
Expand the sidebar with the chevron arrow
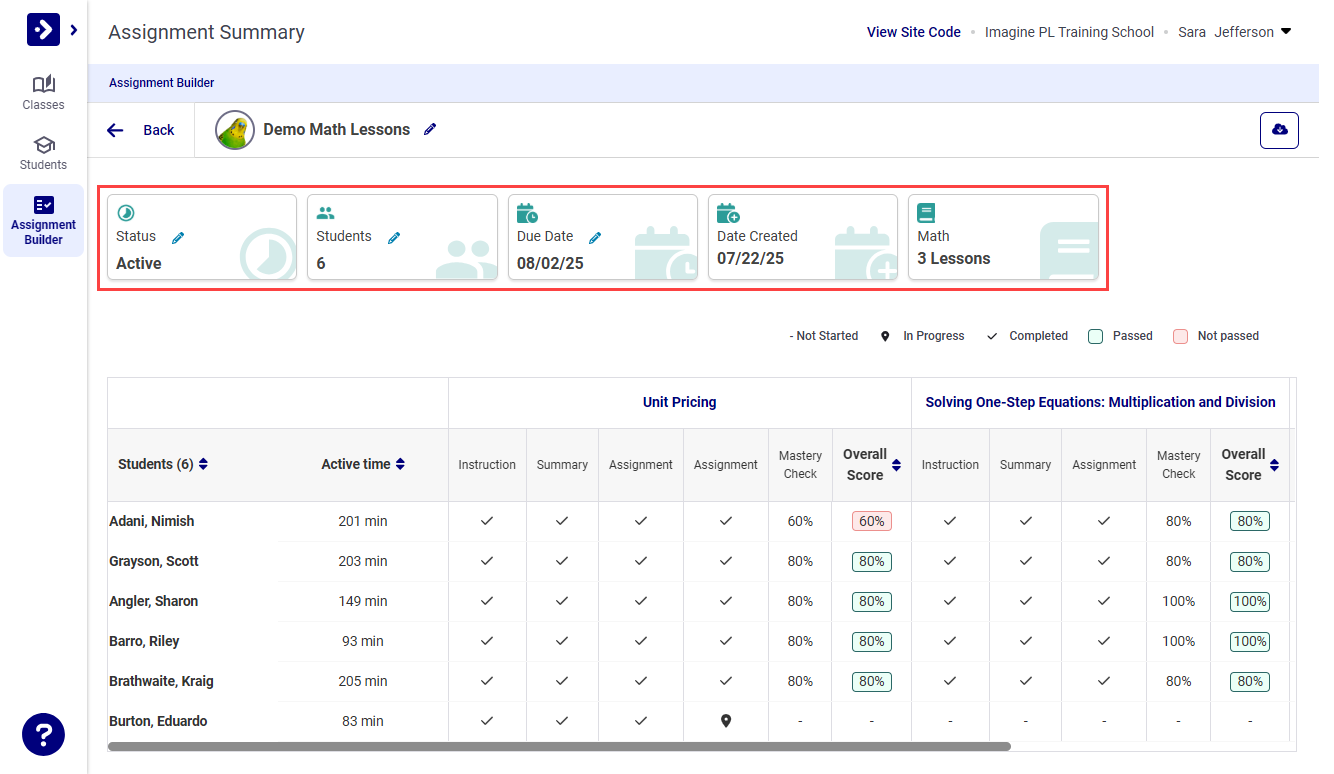pos(74,30)
